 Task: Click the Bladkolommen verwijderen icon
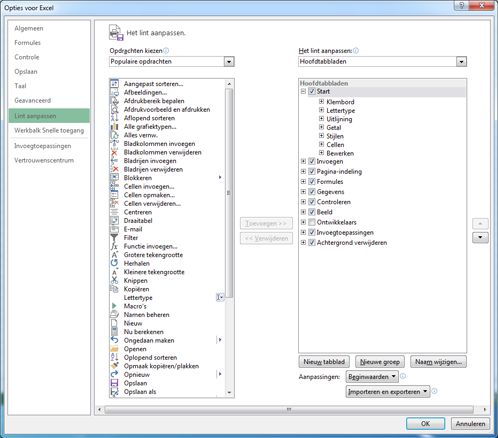114,152
